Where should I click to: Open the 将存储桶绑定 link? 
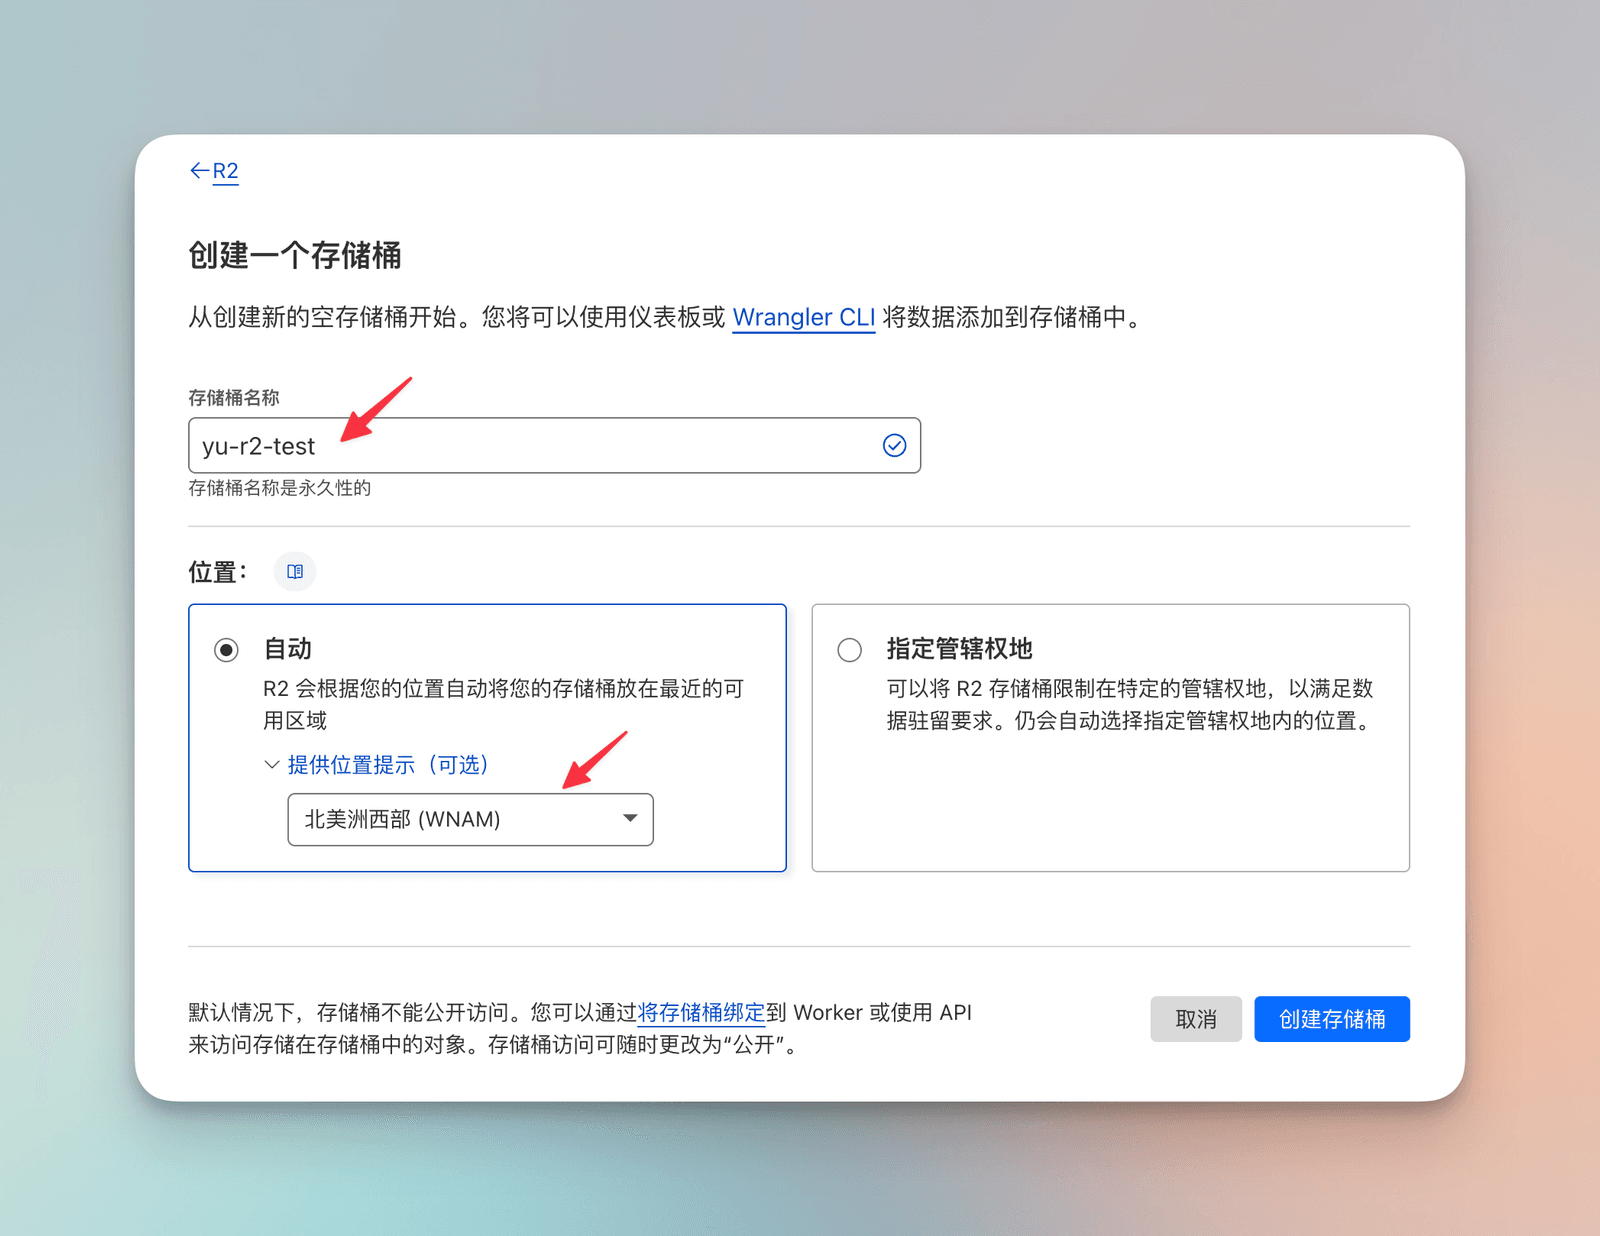(701, 1013)
